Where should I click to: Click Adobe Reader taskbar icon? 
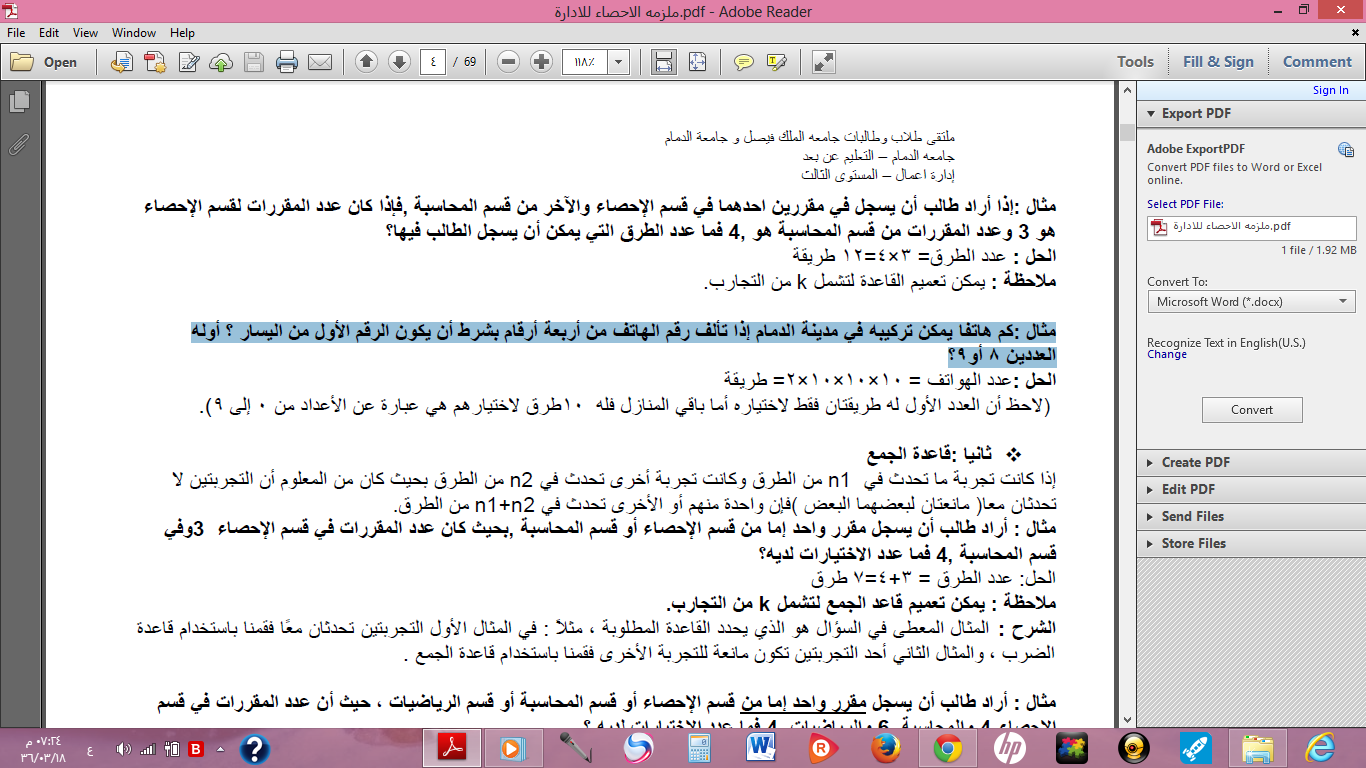[454, 747]
